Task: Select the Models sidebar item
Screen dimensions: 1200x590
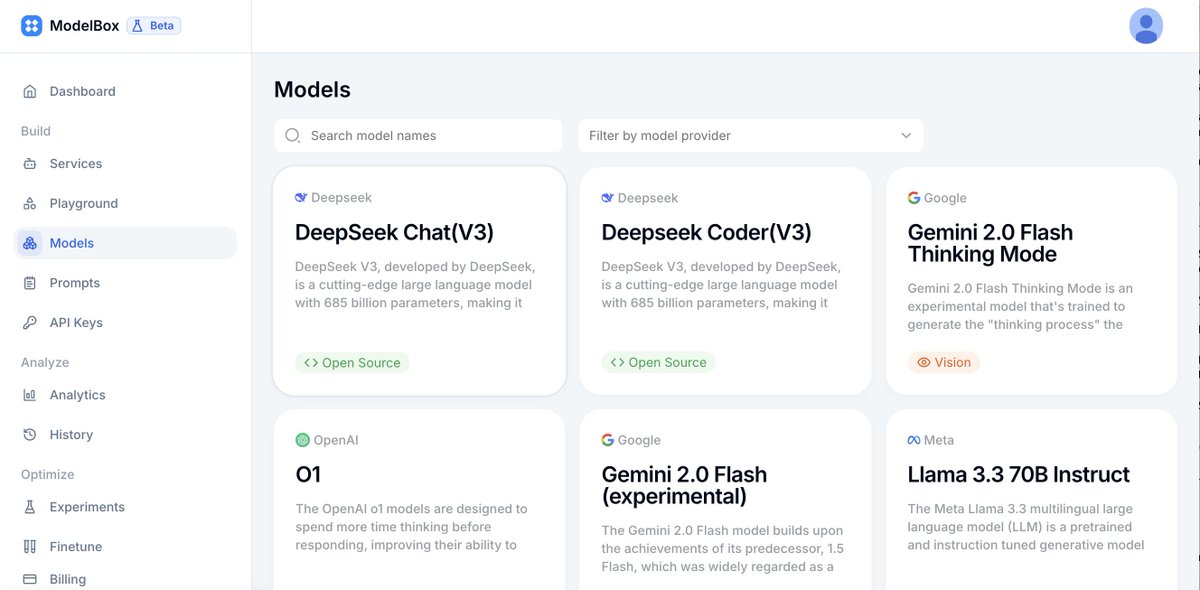Action: click(126, 243)
